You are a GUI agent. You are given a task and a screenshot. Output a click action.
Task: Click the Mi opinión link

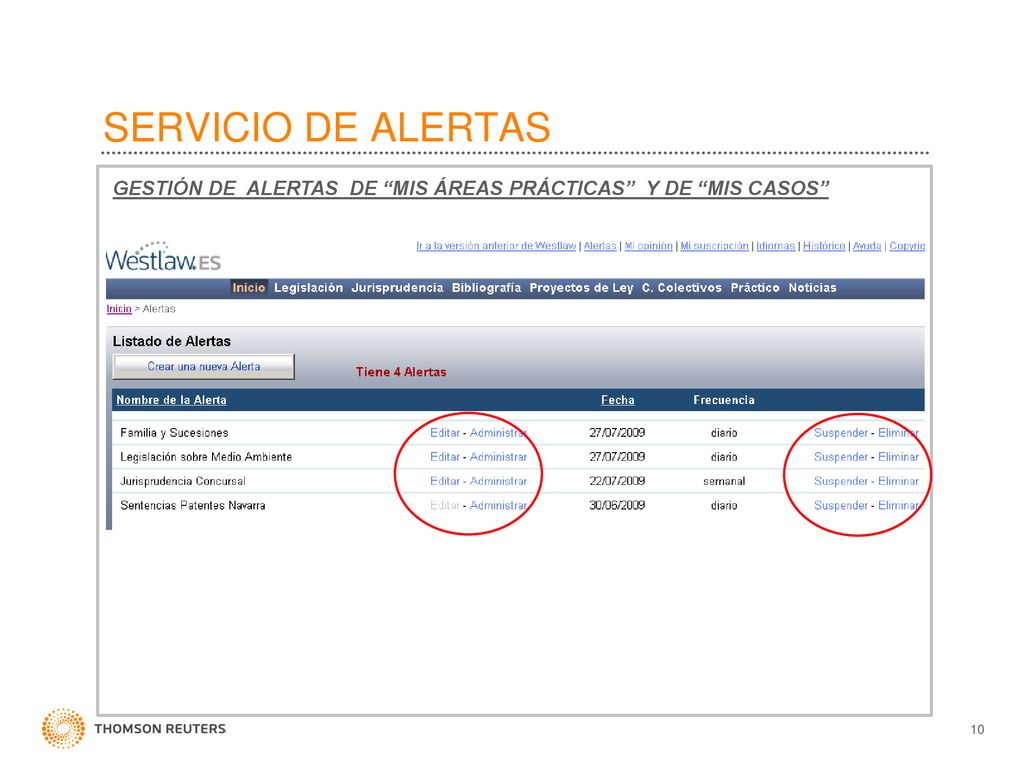[x=648, y=246]
